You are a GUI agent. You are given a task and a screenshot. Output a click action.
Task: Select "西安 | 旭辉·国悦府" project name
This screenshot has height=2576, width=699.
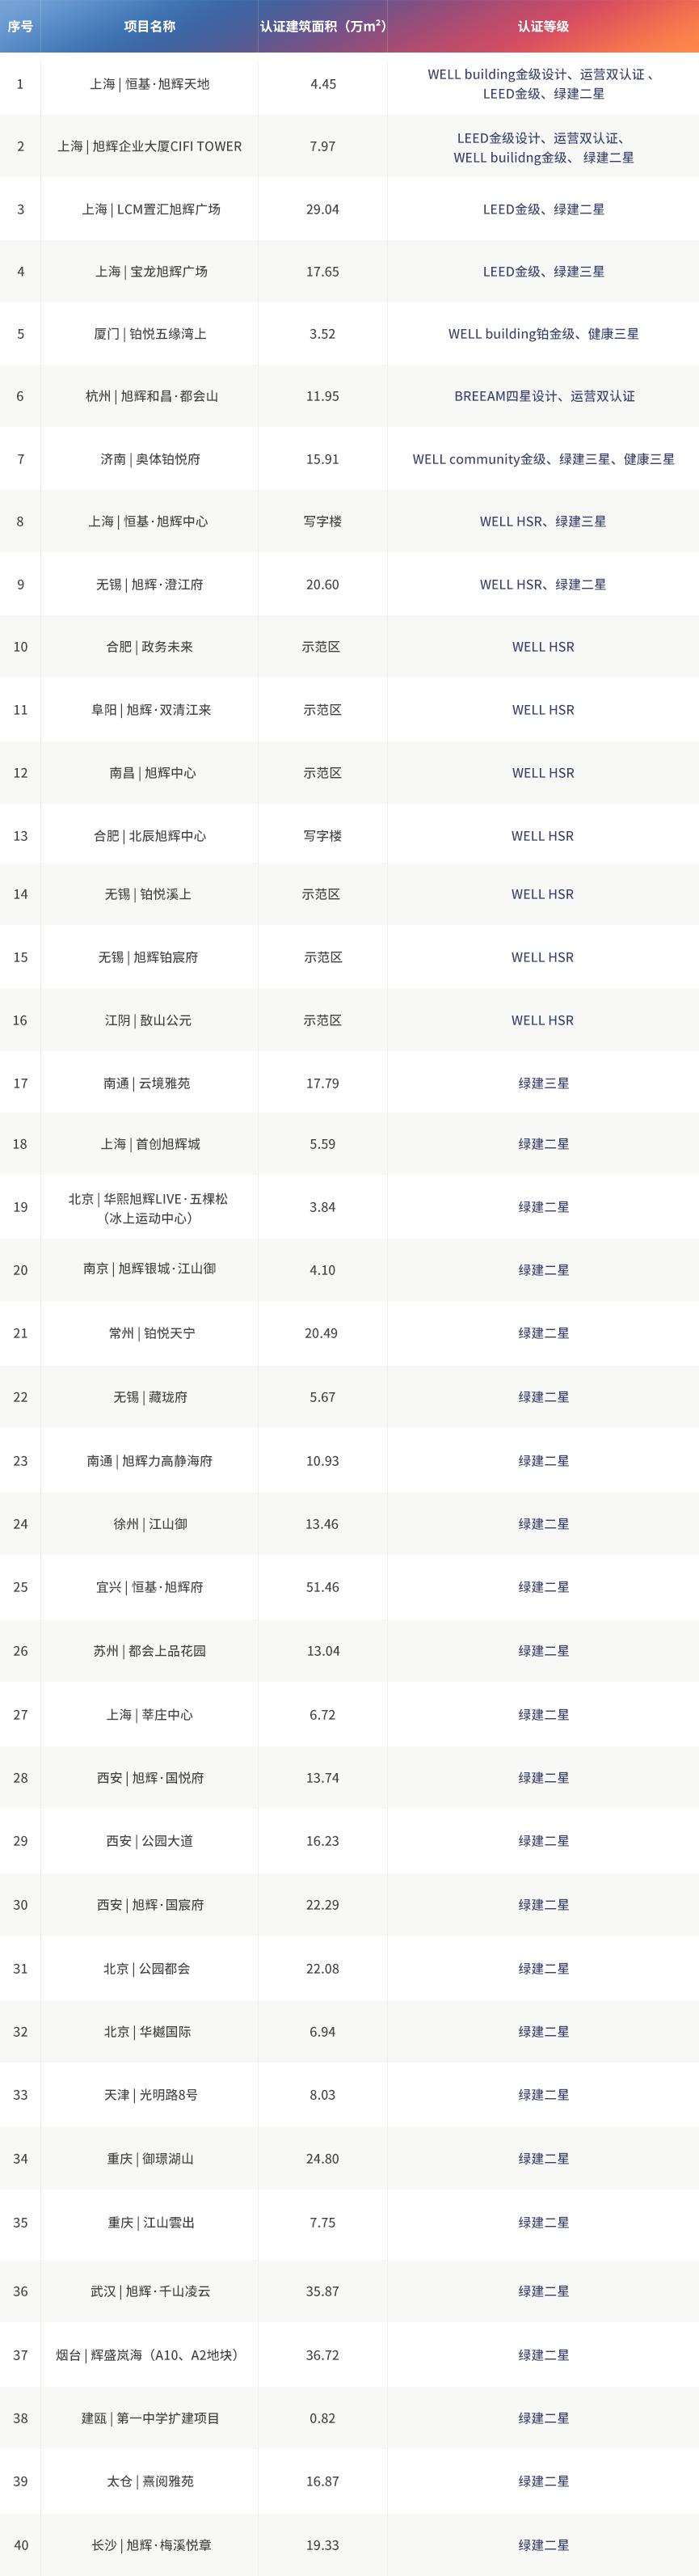click(150, 1778)
